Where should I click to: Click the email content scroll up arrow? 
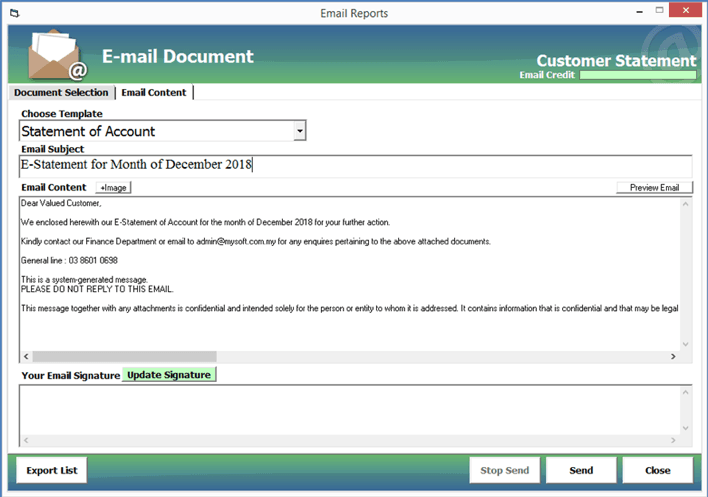tap(685, 204)
